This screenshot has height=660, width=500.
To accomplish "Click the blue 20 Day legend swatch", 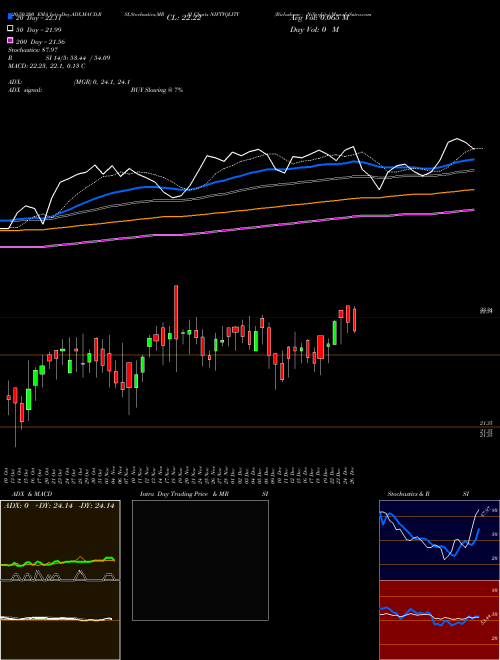I will (11, 17).
